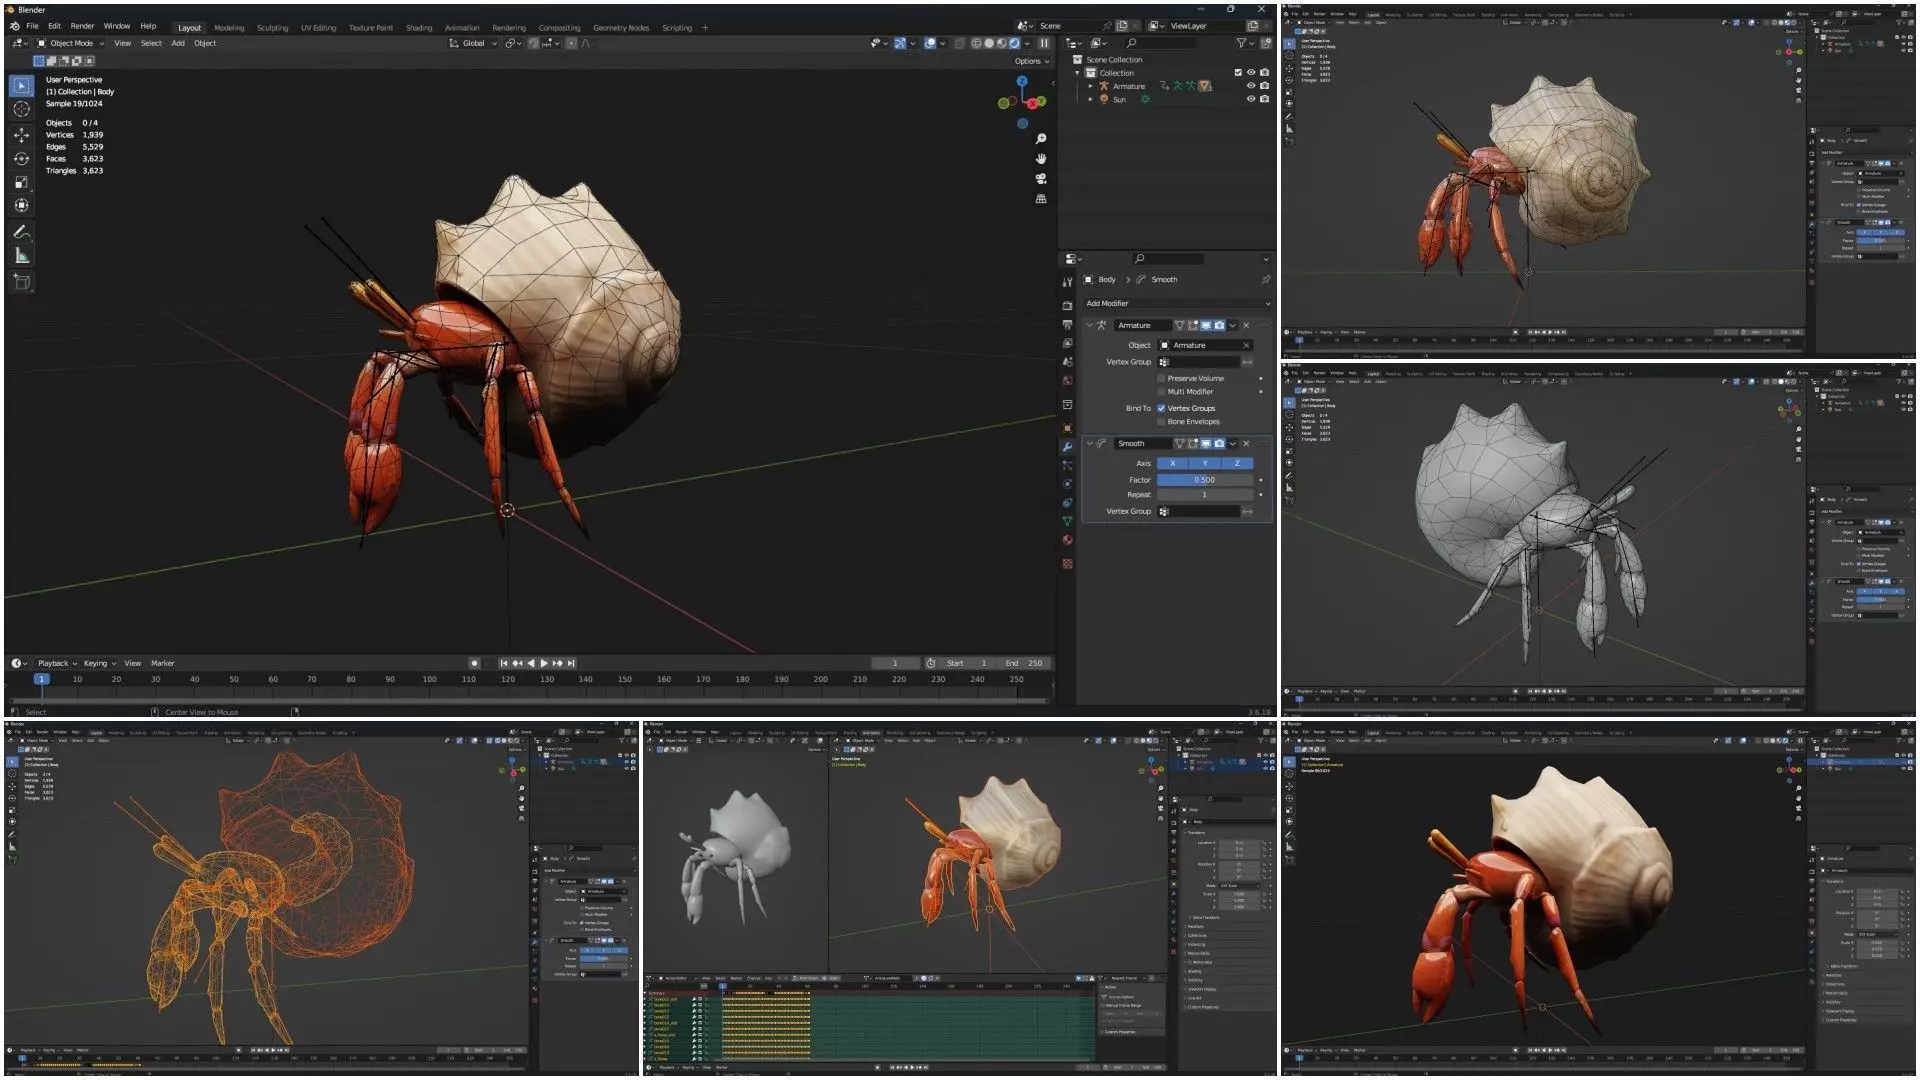Switch to the Shading workspace tab
This screenshot has width=1920, height=1080.
[x=419, y=28]
